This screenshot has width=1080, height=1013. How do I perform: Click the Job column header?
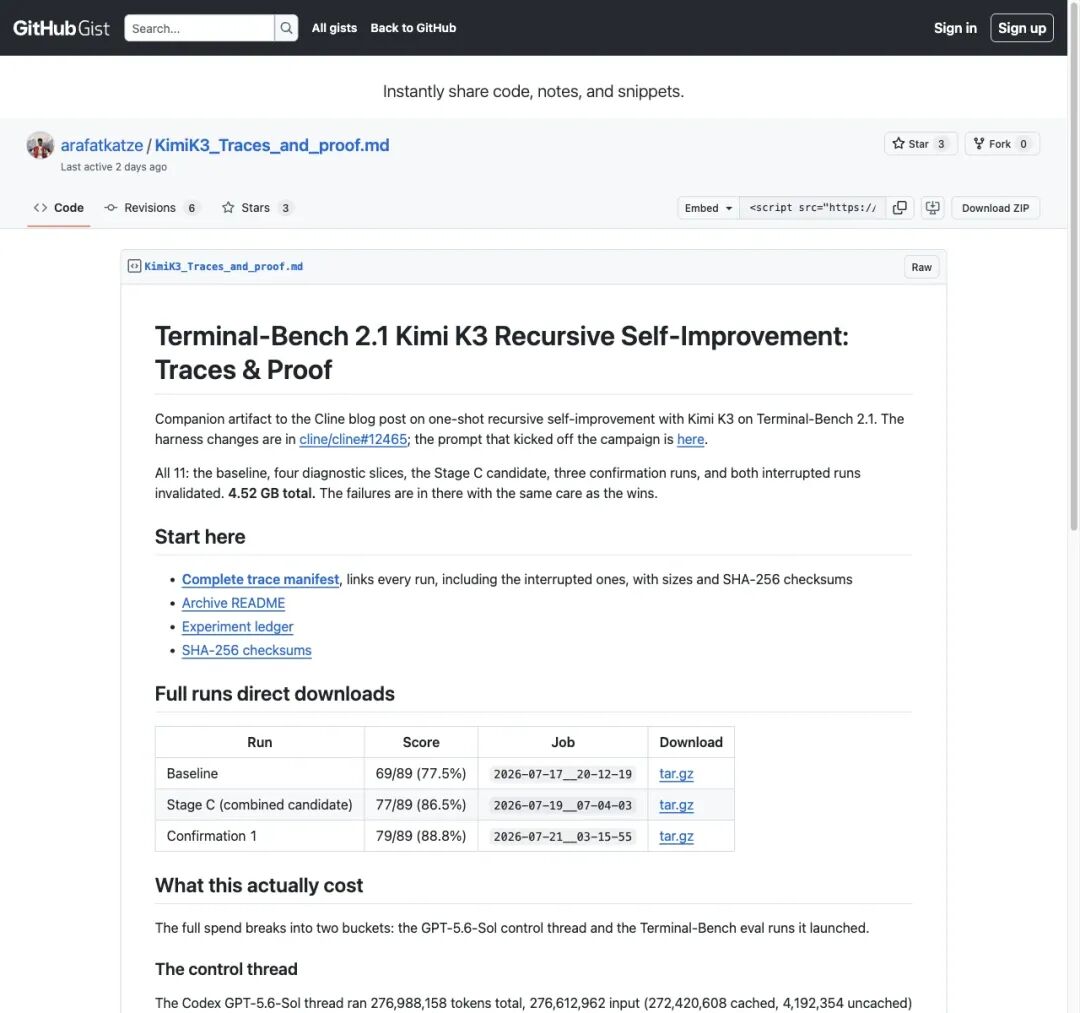(563, 742)
